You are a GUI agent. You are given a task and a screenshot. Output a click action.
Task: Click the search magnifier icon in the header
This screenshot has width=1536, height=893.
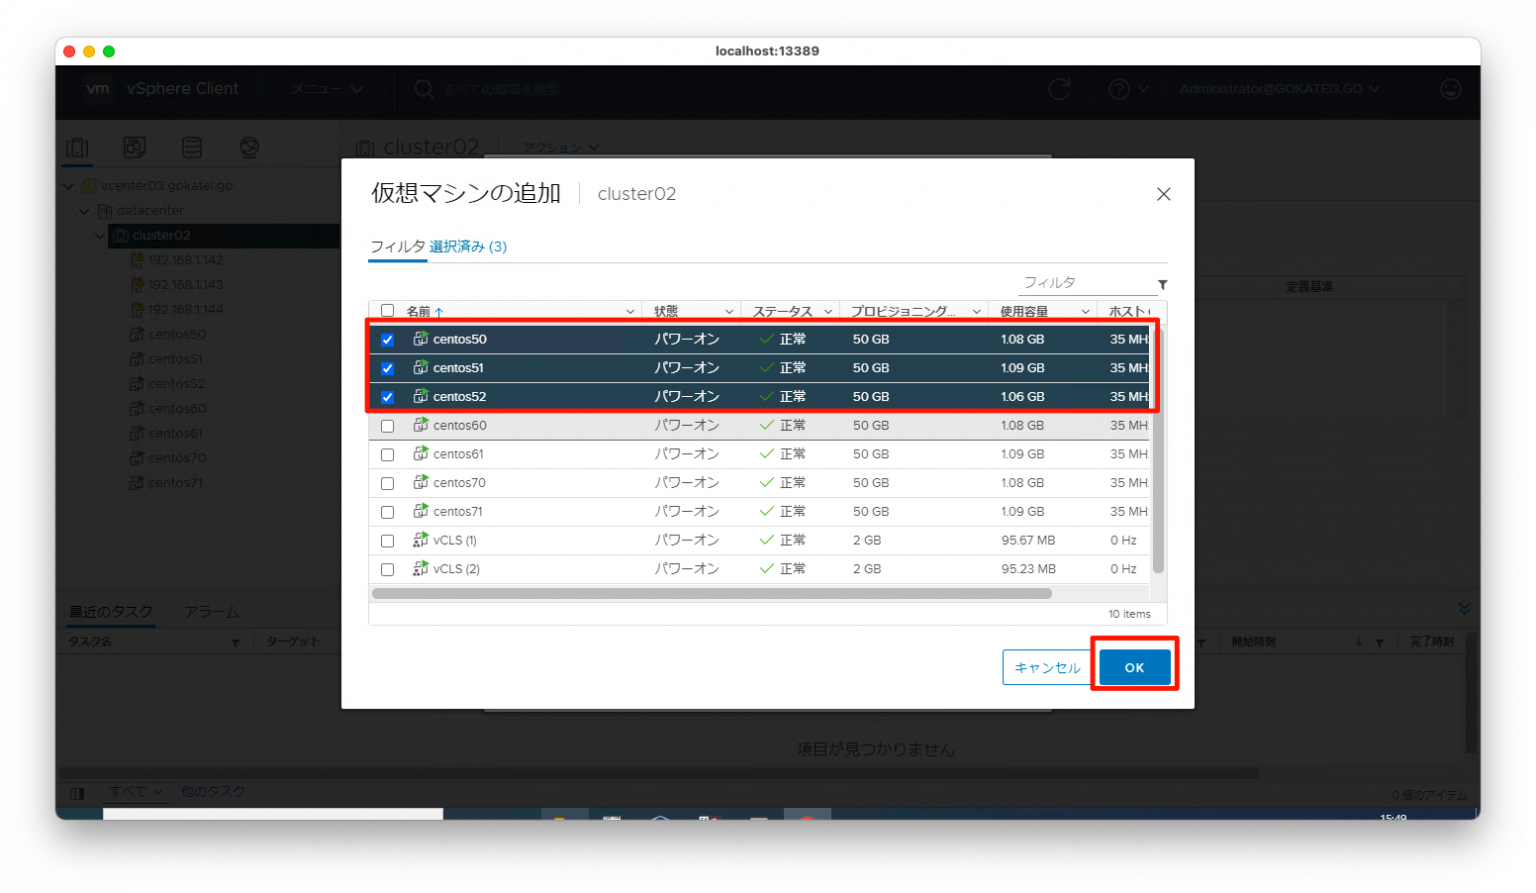point(424,89)
